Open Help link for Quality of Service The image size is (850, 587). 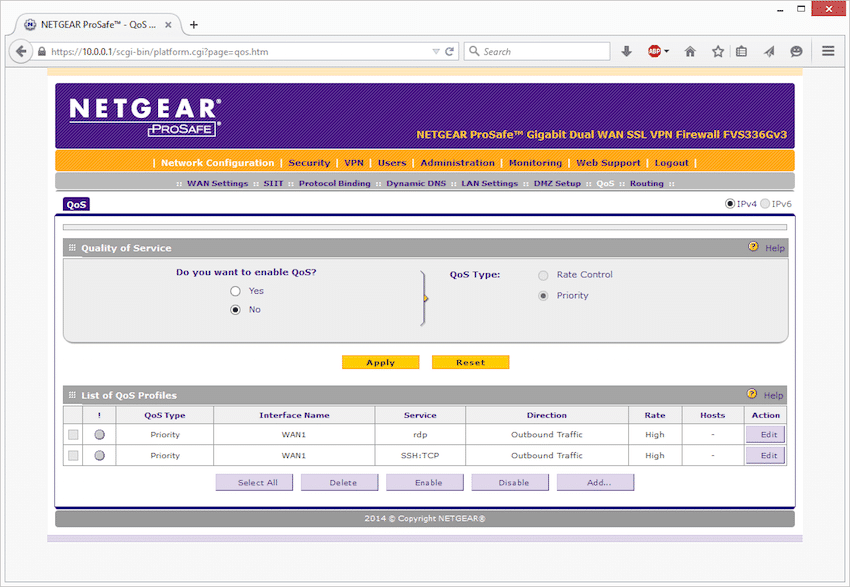tap(775, 248)
